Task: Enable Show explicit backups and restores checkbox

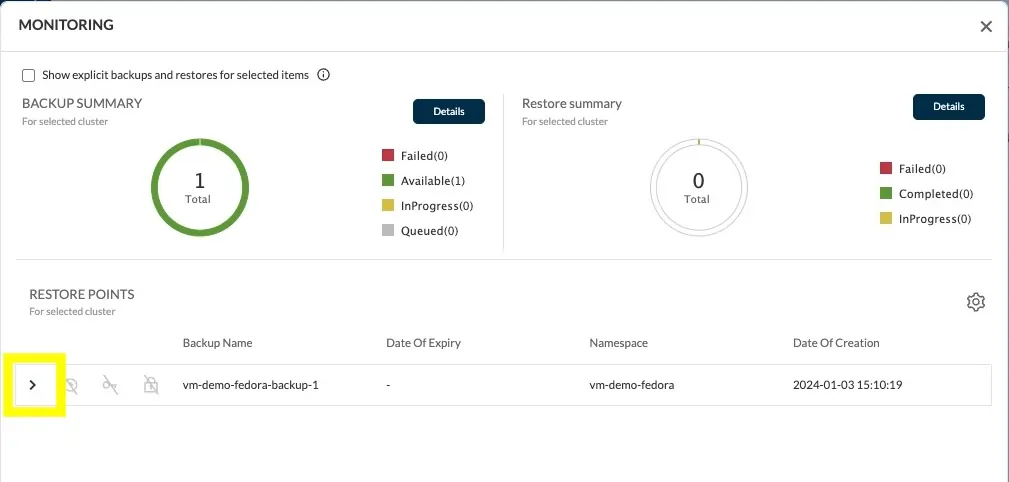Action: pyautogui.click(x=28, y=75)
